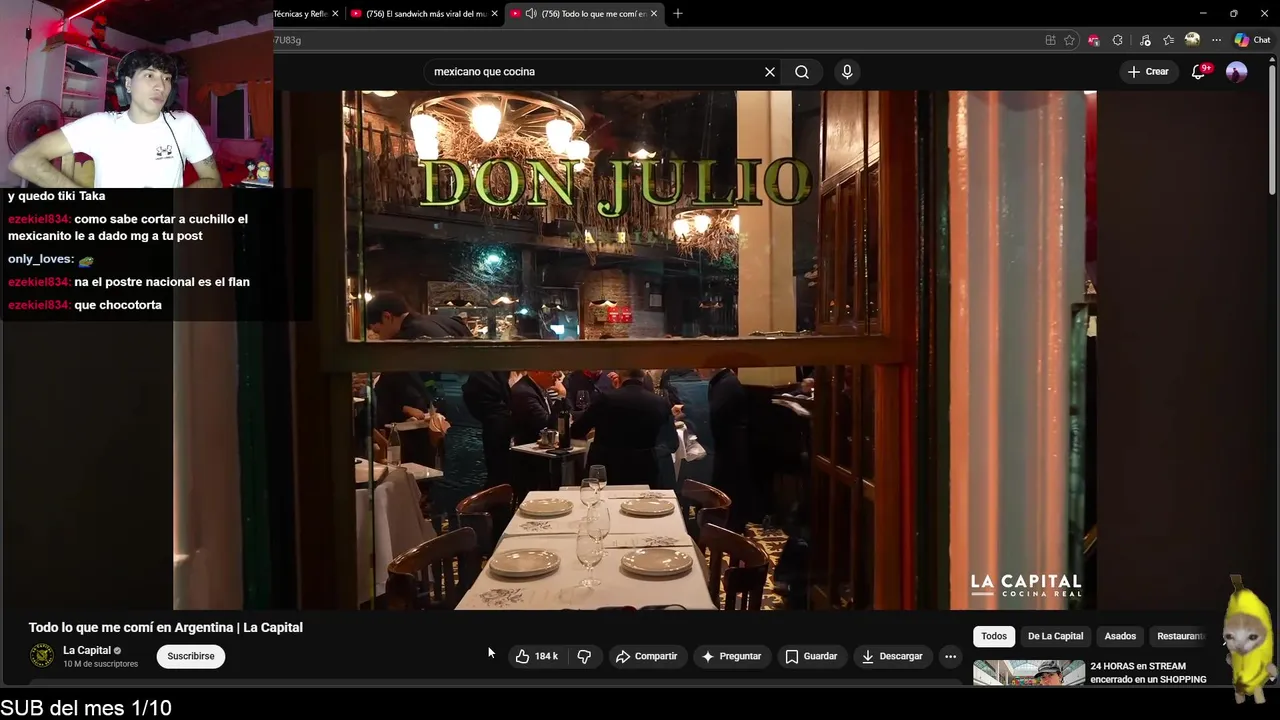Close the 'Todo lo que me comí' tab

pos(654,13)
